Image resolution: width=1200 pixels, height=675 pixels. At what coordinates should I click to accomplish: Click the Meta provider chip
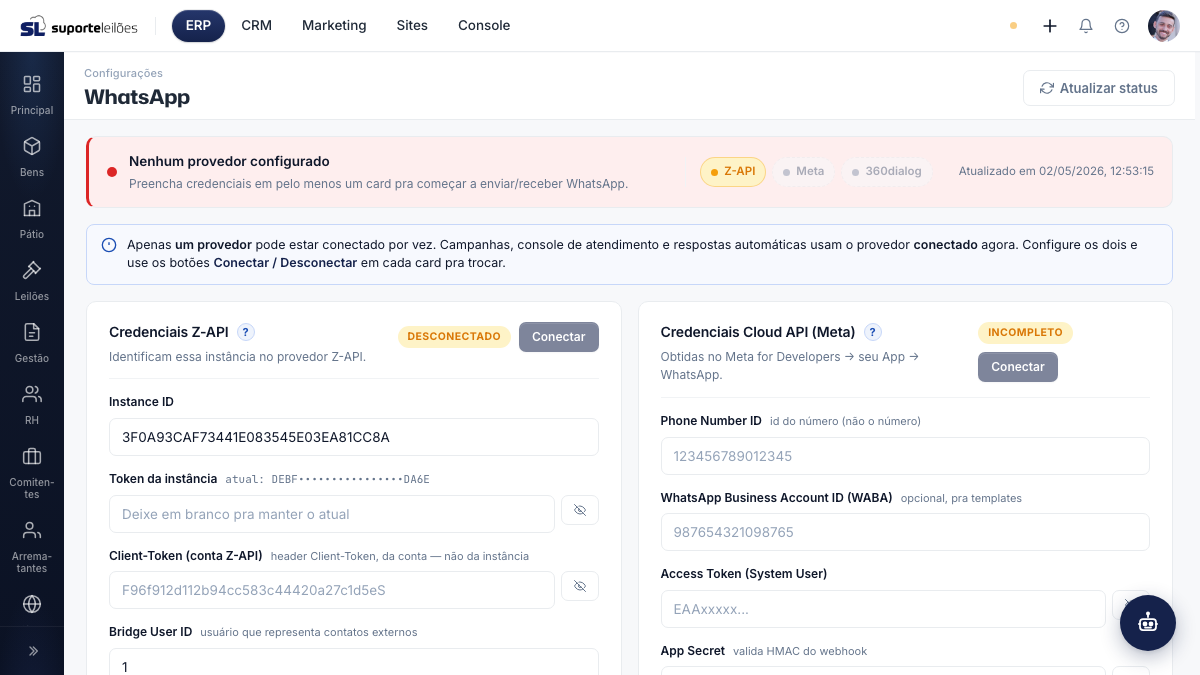point(803,172)
